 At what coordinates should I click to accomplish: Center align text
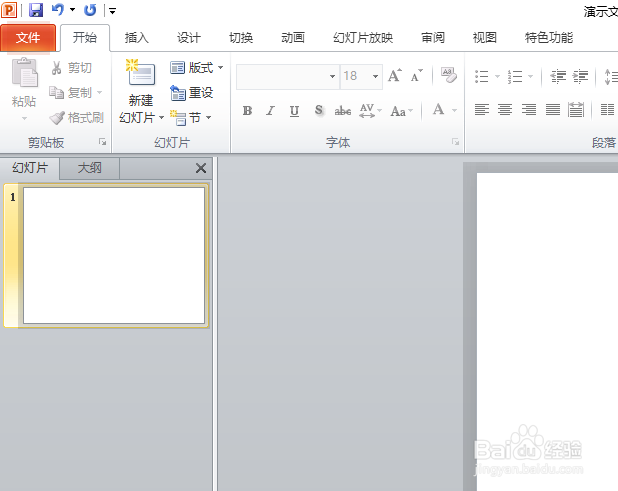[x=505, y=110]
